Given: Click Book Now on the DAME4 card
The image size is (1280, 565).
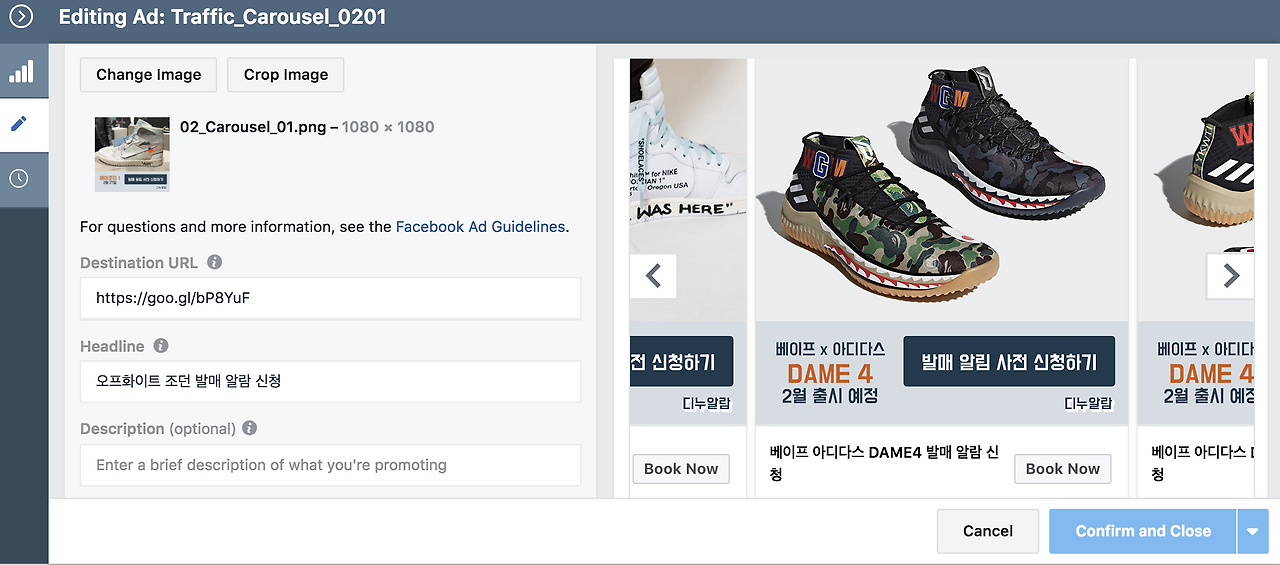Looking at the screenshot, I should (x=1062, y=469).
